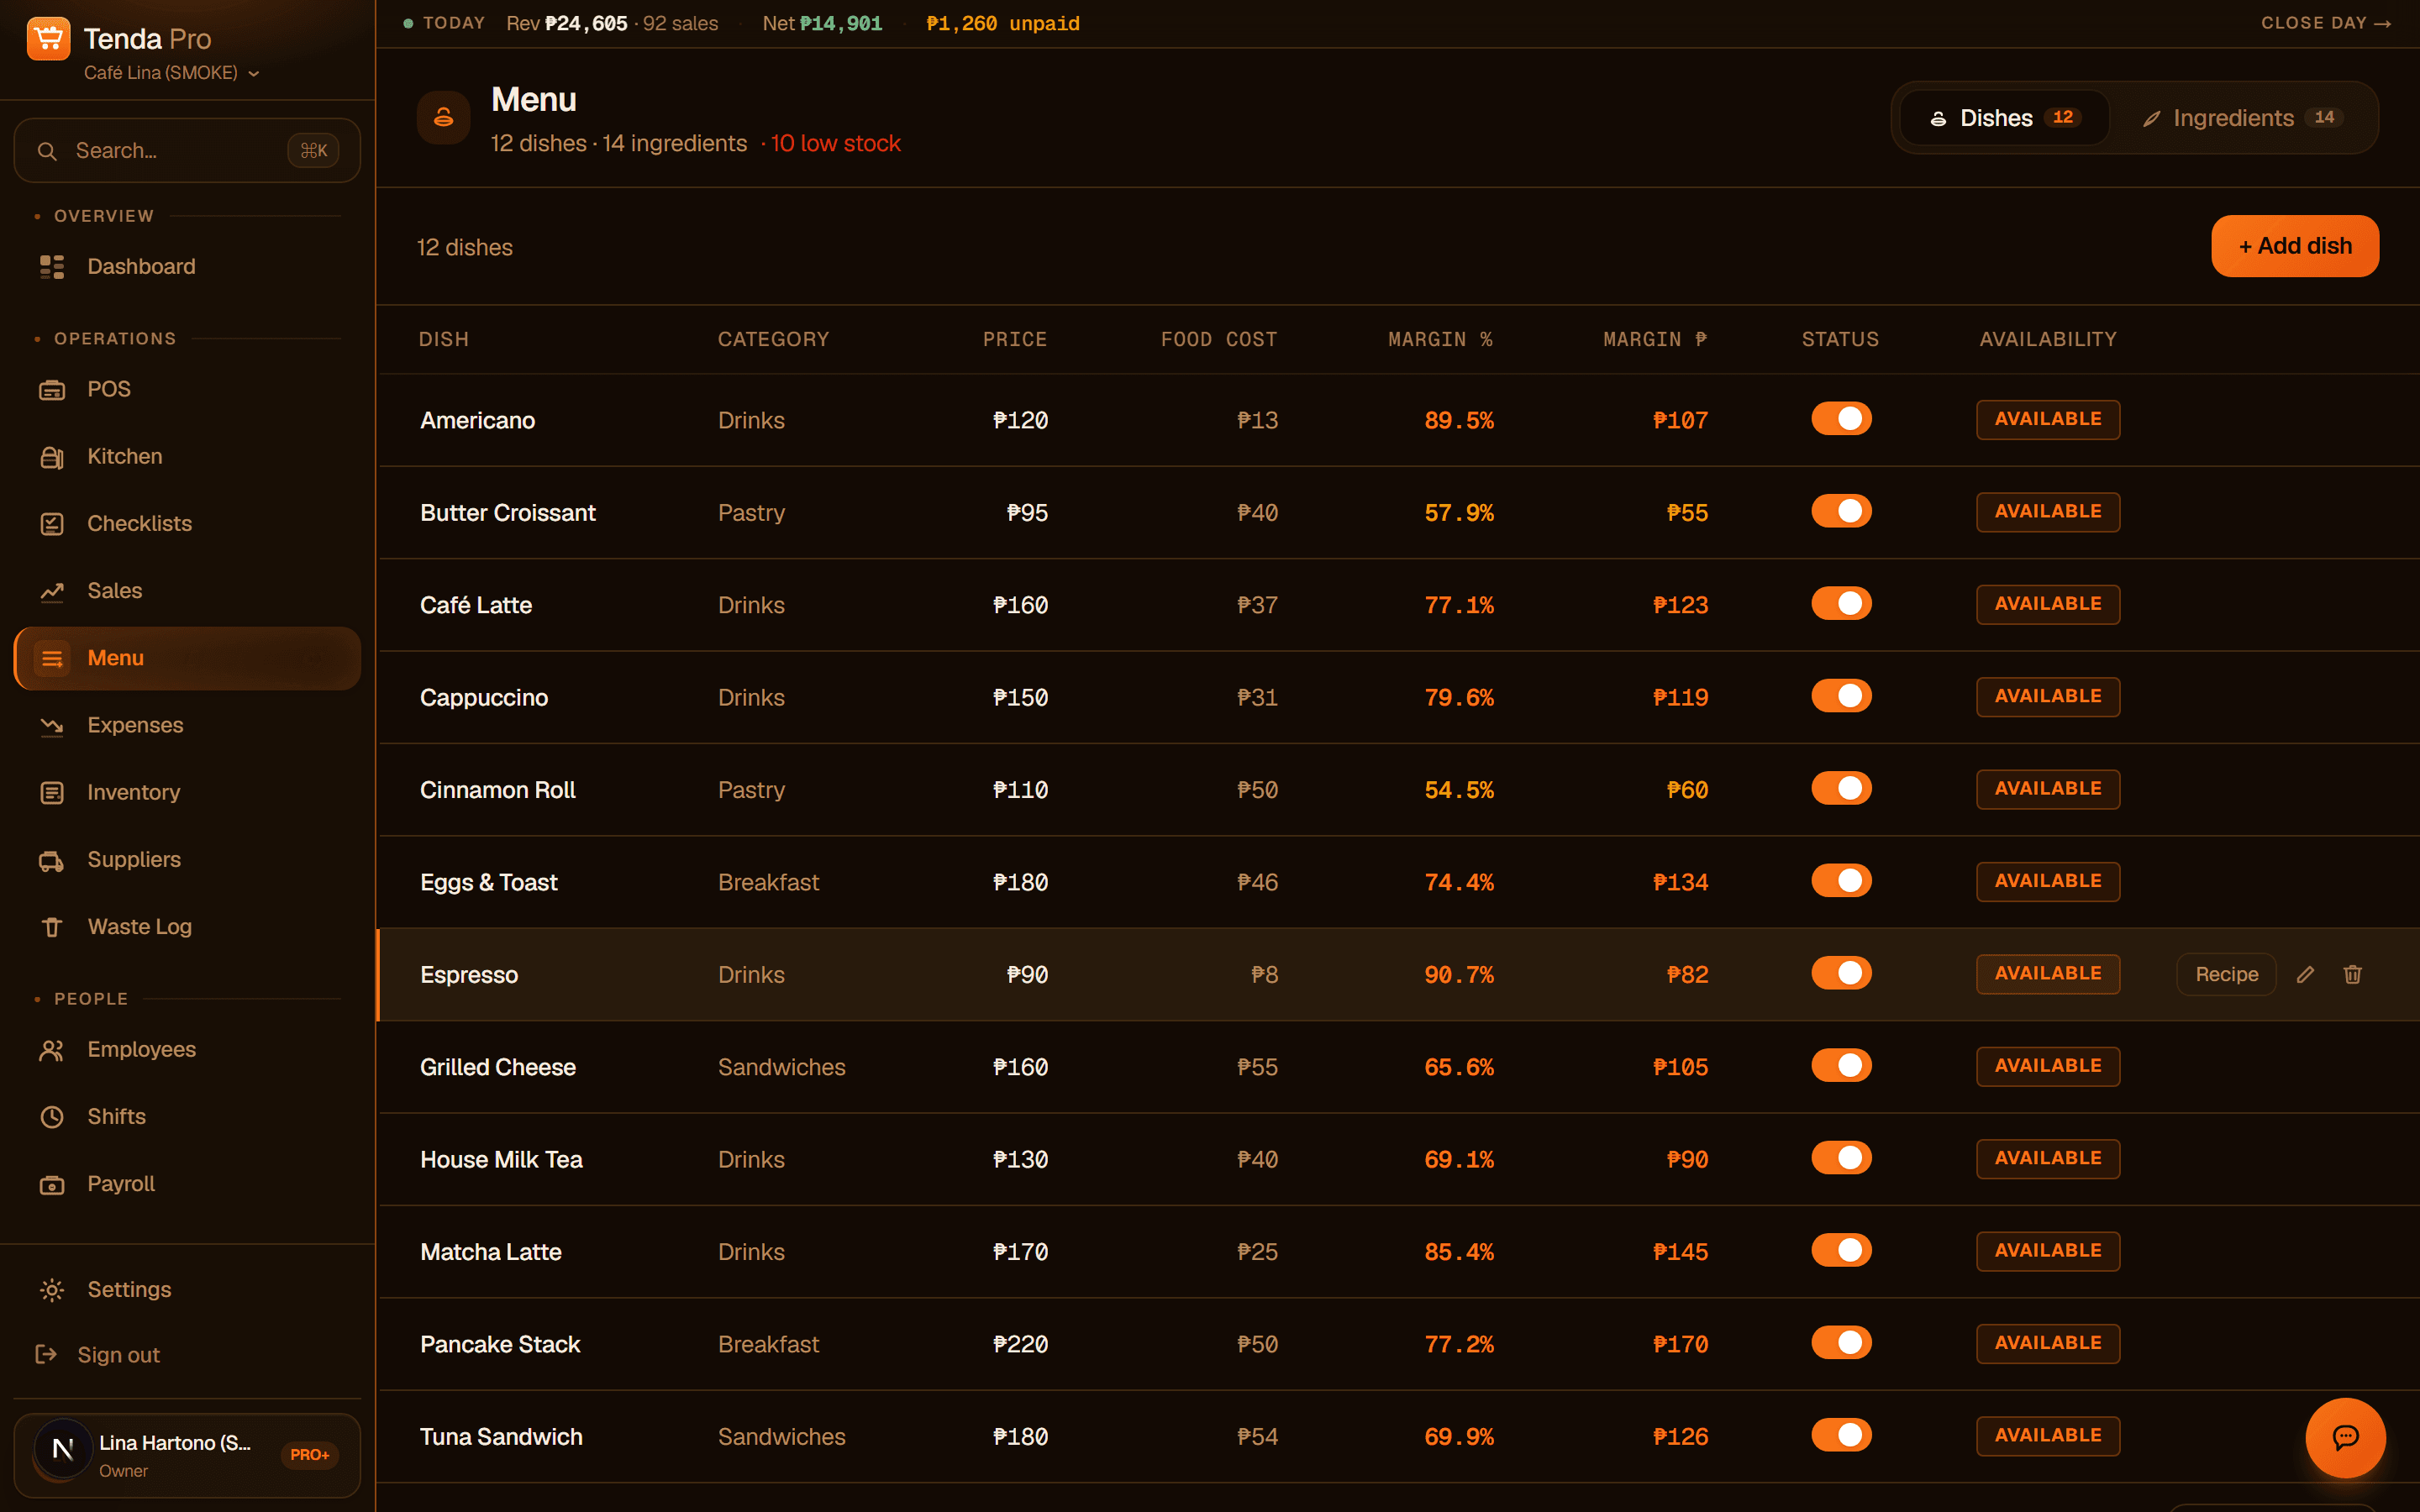Open Shifts via the clock icon
The height and width of the screenshot is (1512, 2420).
click(52, 1116)
